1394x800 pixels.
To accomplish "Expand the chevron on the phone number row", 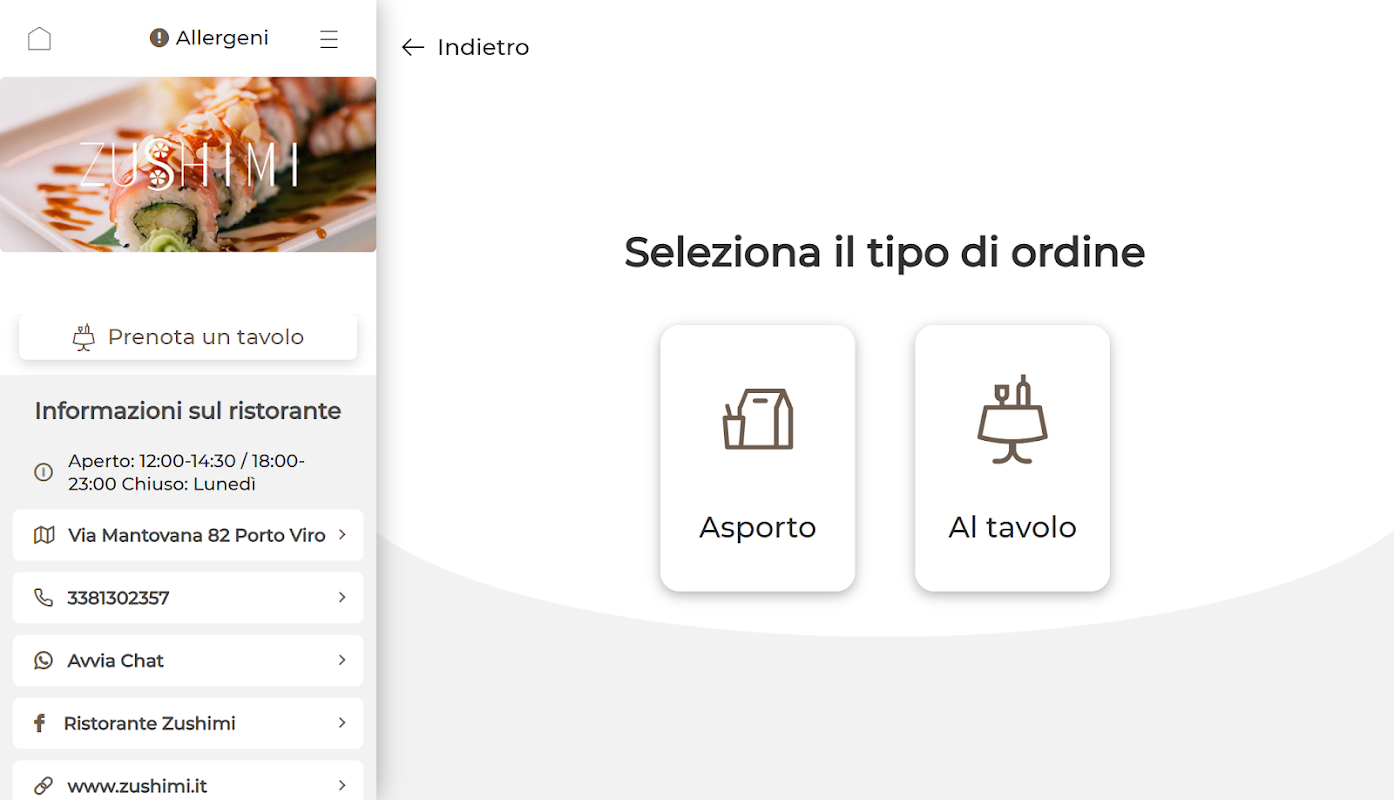I will [x=342, y=597].
